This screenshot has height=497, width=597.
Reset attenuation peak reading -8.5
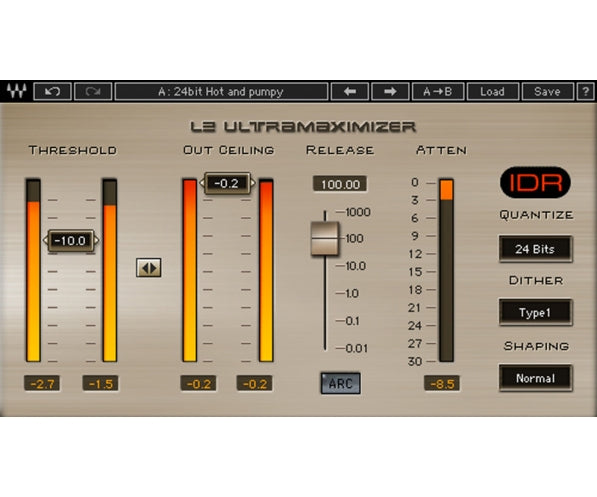[442, 383]
